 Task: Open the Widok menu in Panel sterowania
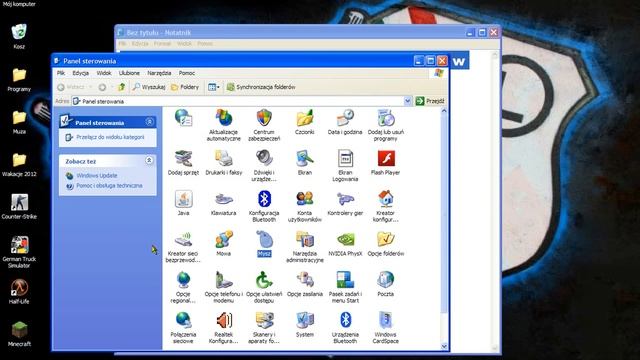click(104, 73)
